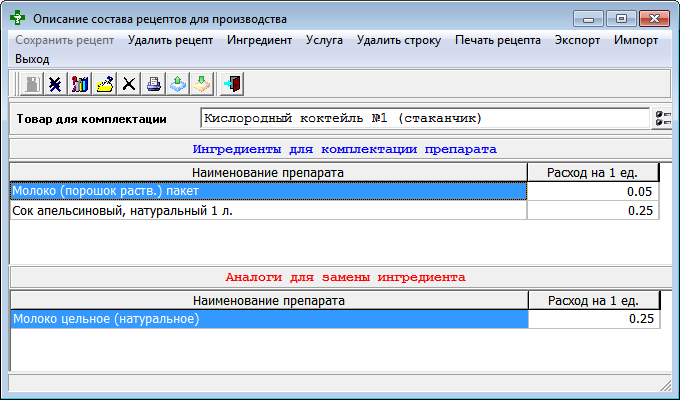
Task: Click ingredients Расход на 1 ед. header
Action: [592, 173]
